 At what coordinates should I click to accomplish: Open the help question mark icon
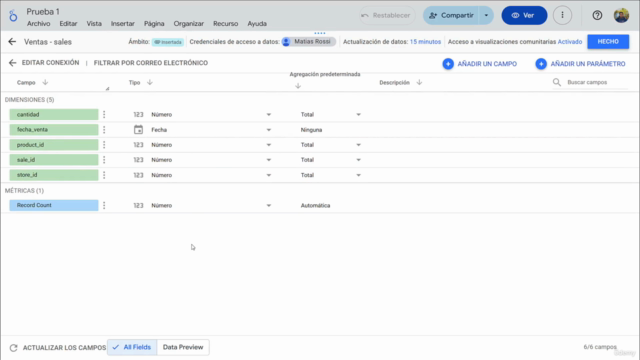(597, 16)
